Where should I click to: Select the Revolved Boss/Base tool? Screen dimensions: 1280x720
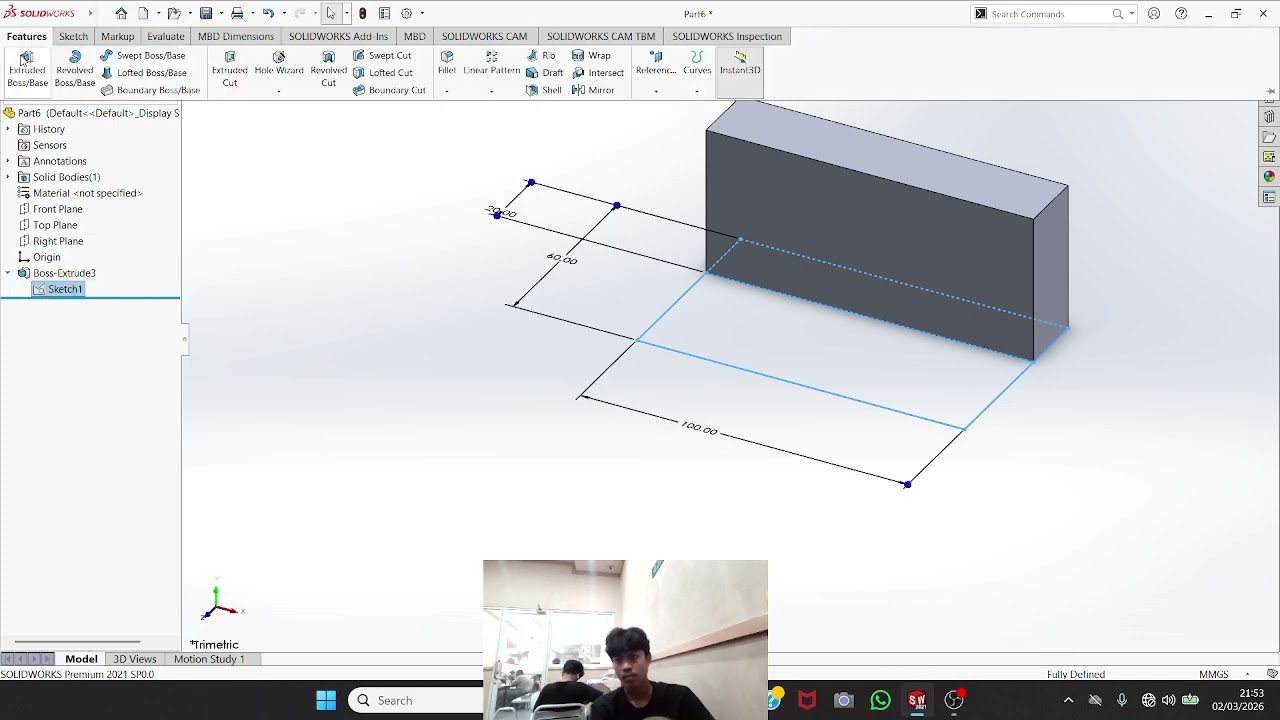pos(75,69)
